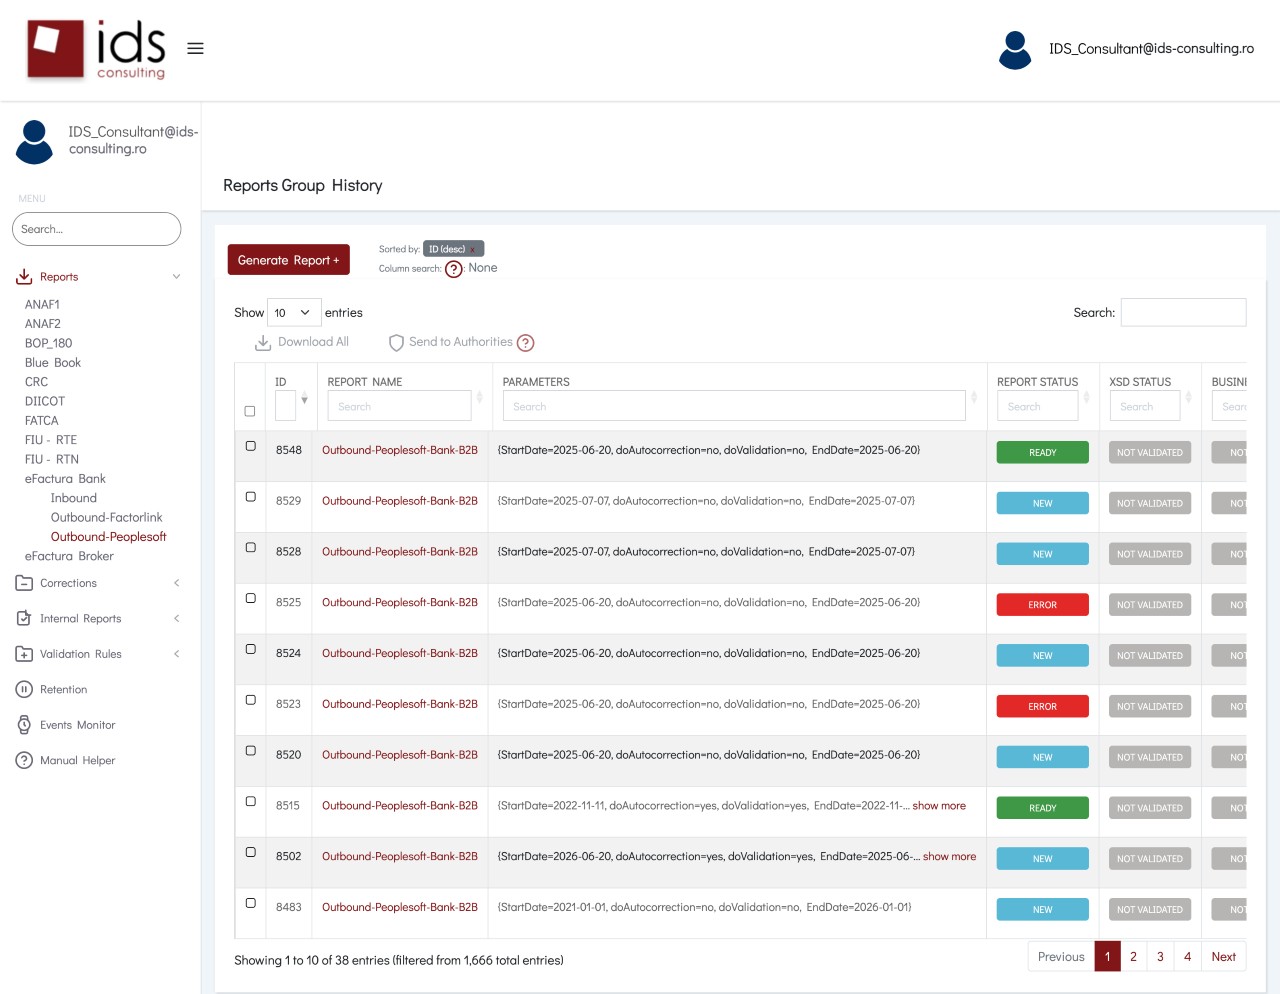Check the box for report 8524
The height and width of the screenshot is (994, 1280).
[x=251, y=649]
